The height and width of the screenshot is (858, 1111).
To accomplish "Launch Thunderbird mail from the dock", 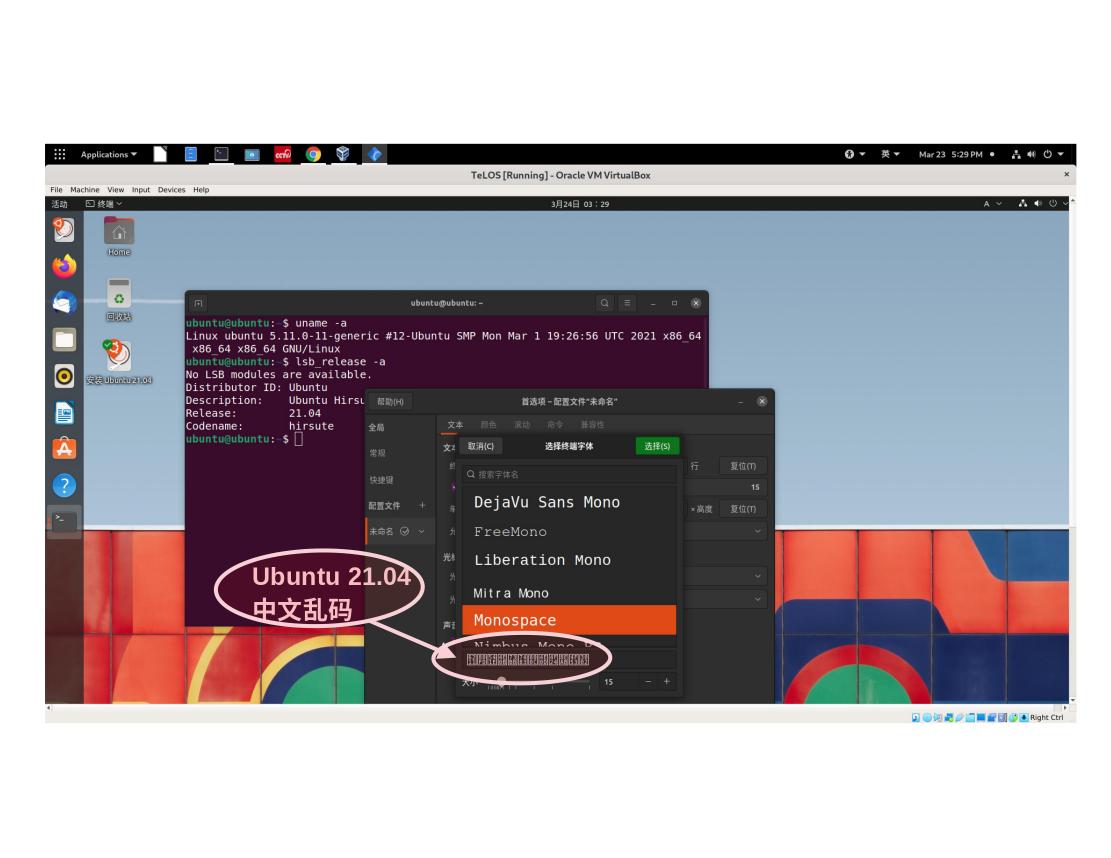I will [x=64, y=303].
